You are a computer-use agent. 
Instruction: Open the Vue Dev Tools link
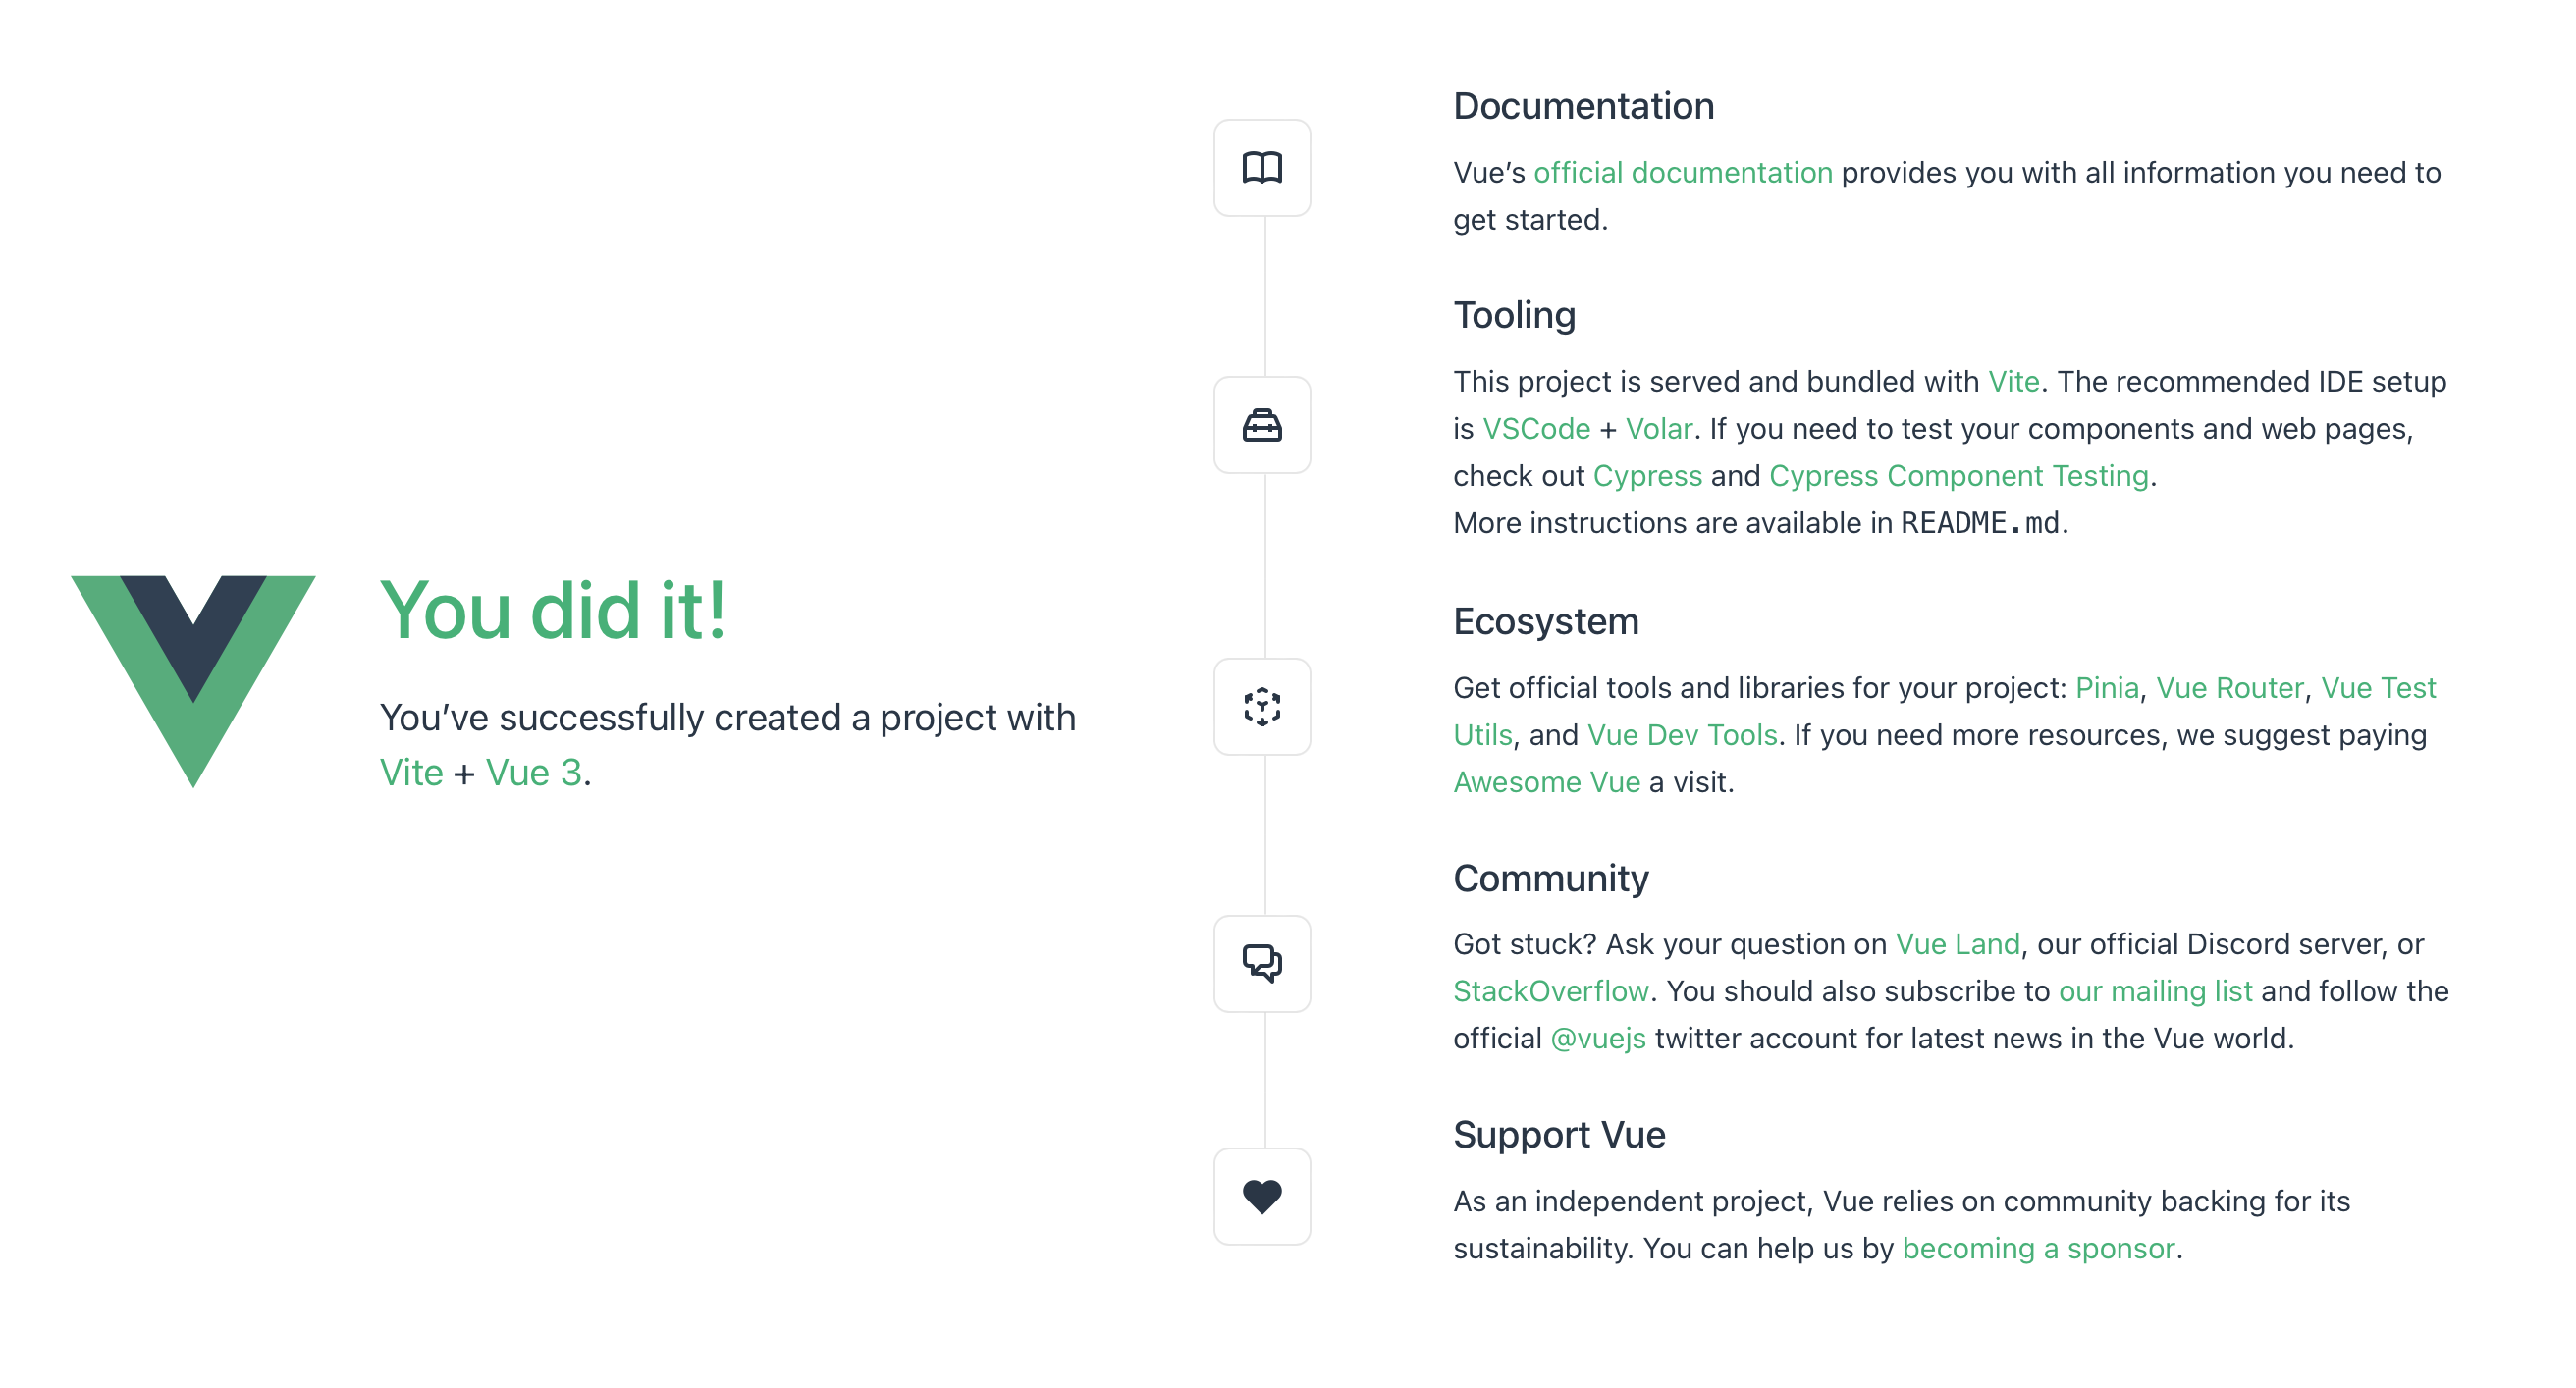point(1683,734)
